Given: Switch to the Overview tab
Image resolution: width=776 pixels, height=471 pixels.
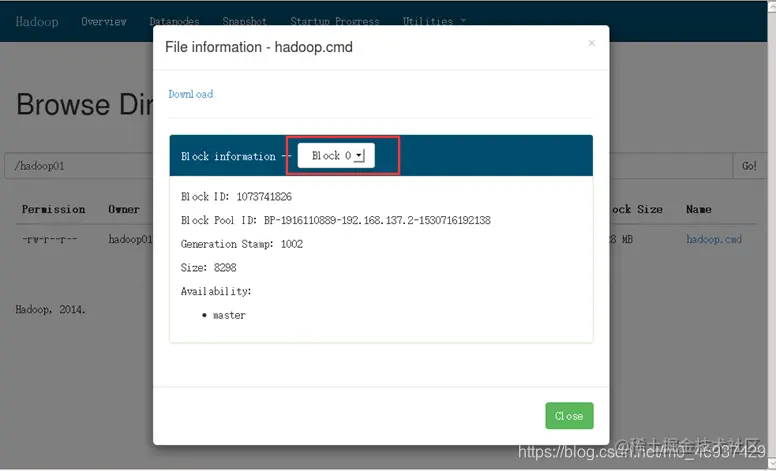Looking at the screenshot, I should pyautogui.click(x=104, y=22).
